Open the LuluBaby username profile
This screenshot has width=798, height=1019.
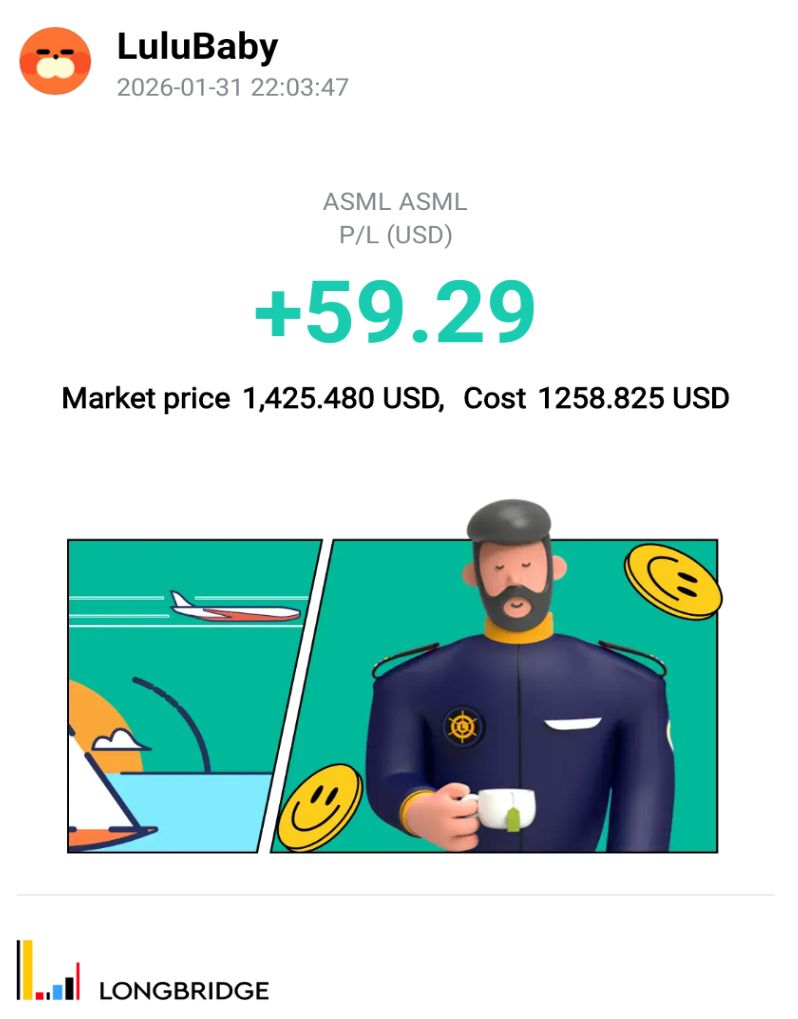tap(197, 46)
